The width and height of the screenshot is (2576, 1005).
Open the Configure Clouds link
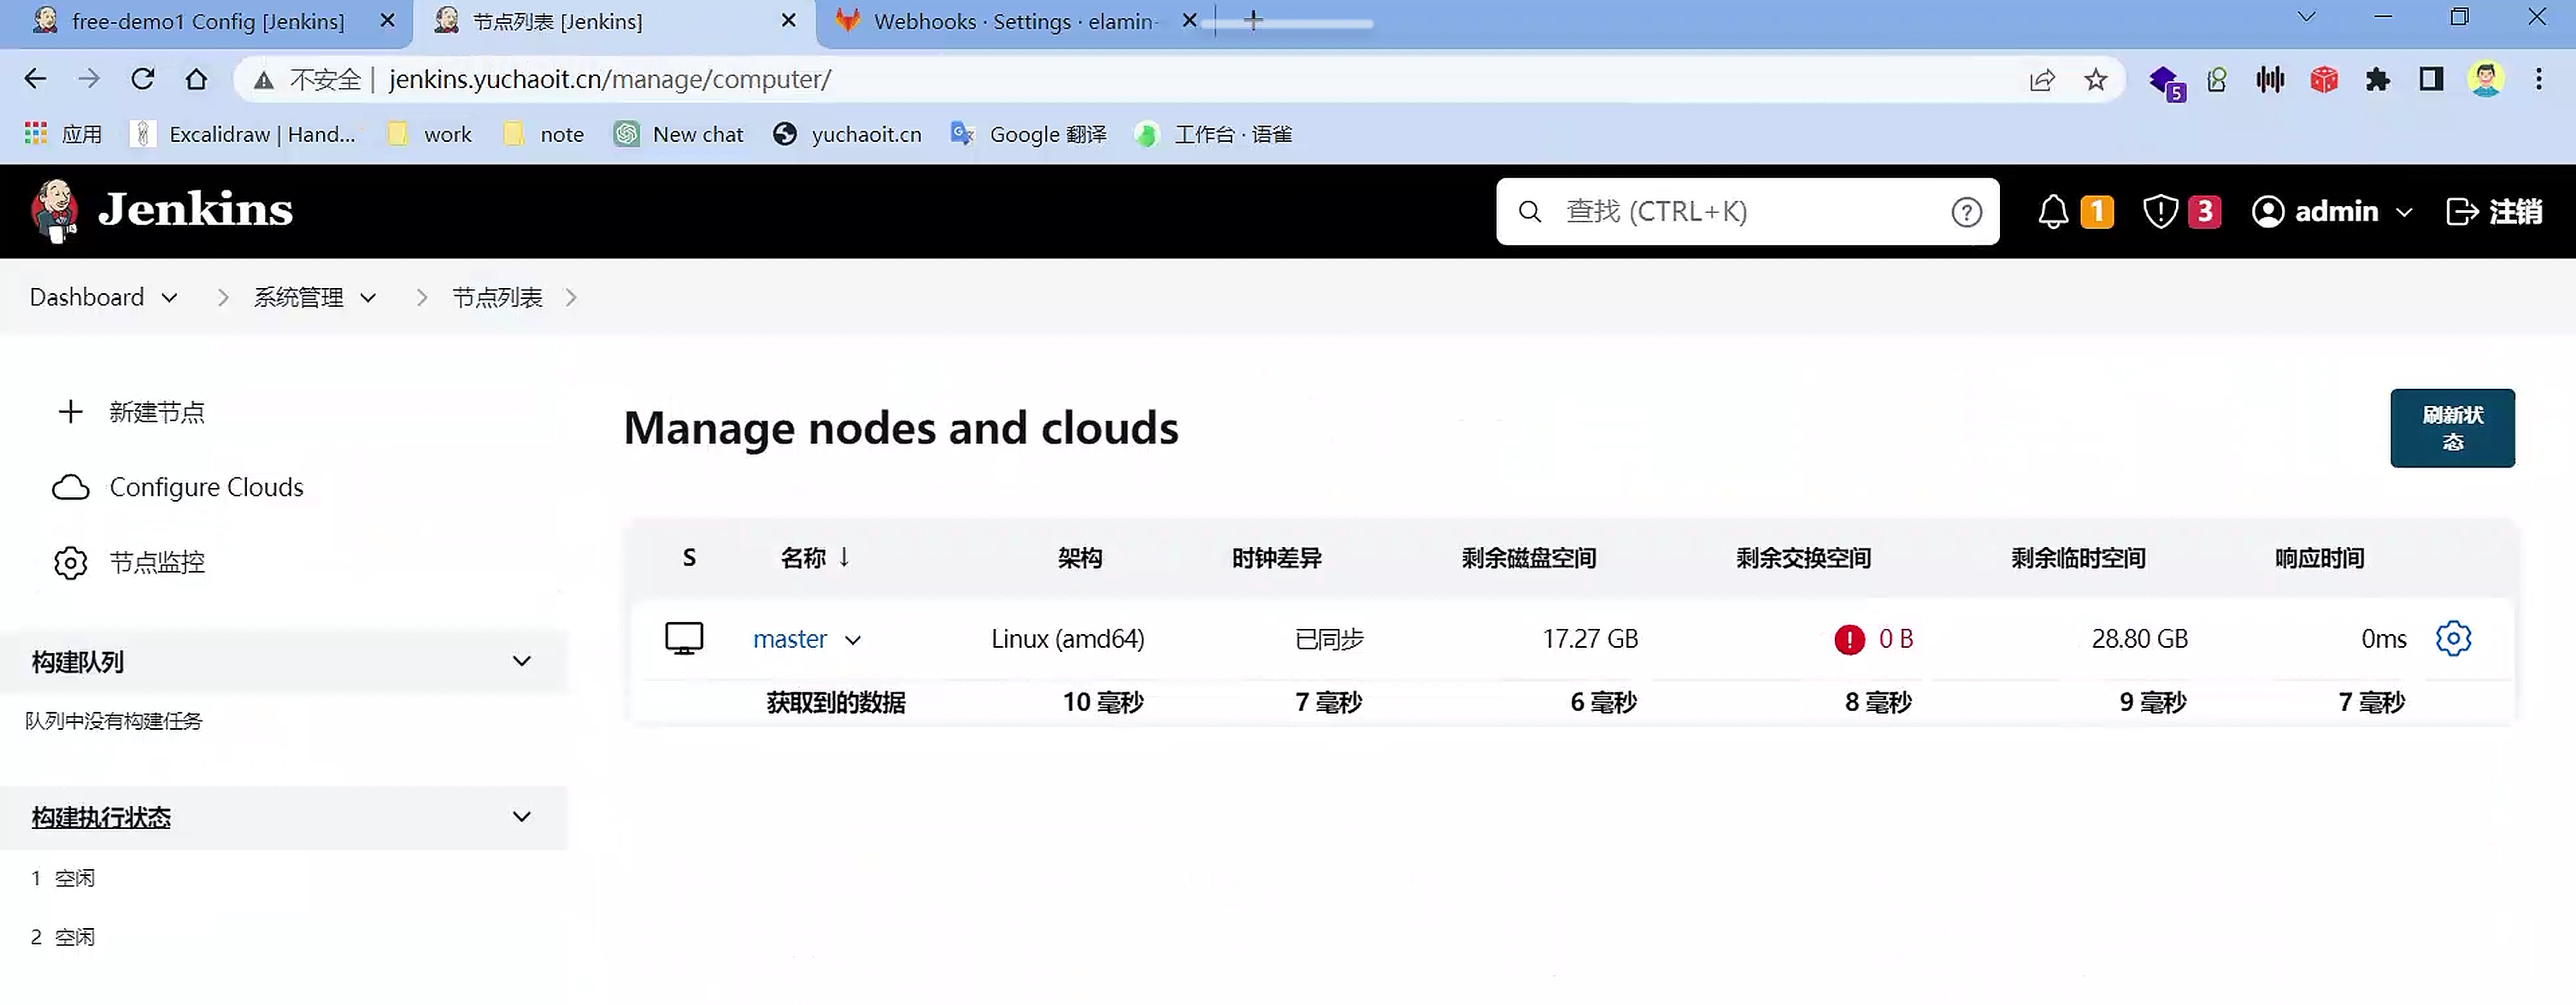tap(206, 487)
